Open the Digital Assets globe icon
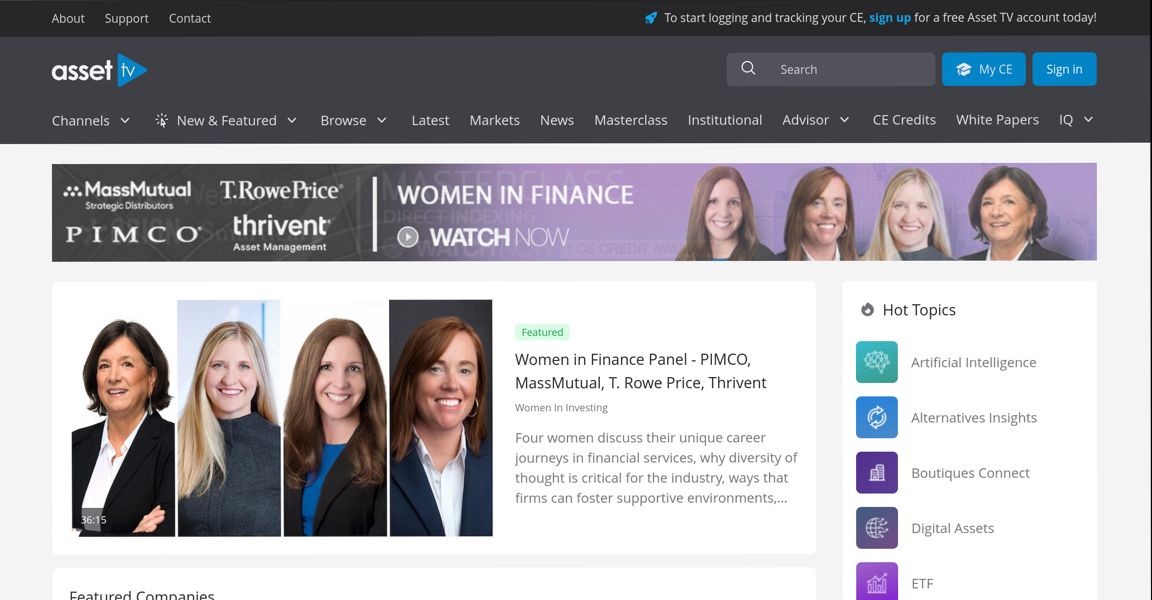The width and height of the screenshot is (1152, 600). point(876,527)
